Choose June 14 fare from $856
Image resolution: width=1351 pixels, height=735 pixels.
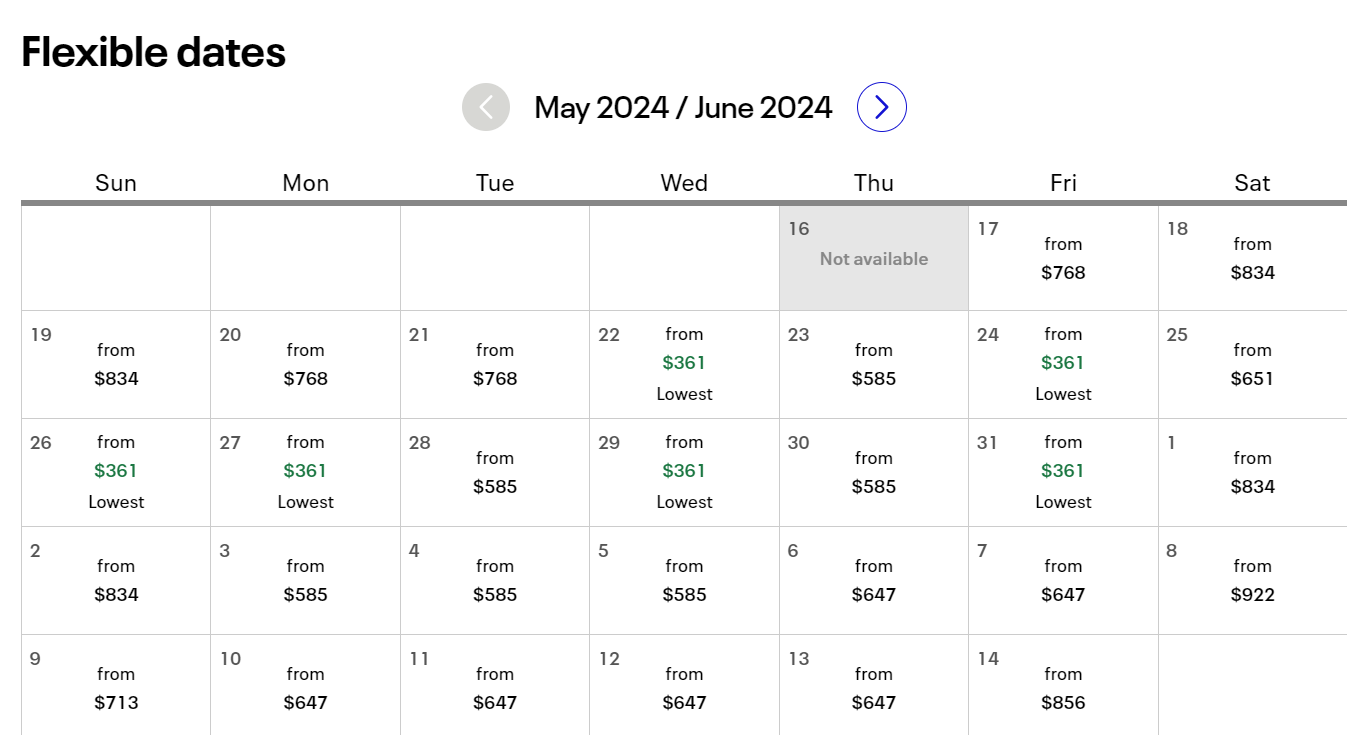1063,689
